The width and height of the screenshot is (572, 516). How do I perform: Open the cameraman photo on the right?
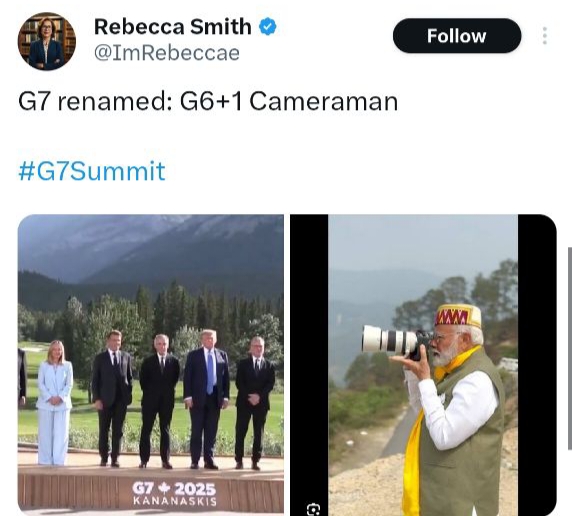pyautogui.click(x=423, y=365)
